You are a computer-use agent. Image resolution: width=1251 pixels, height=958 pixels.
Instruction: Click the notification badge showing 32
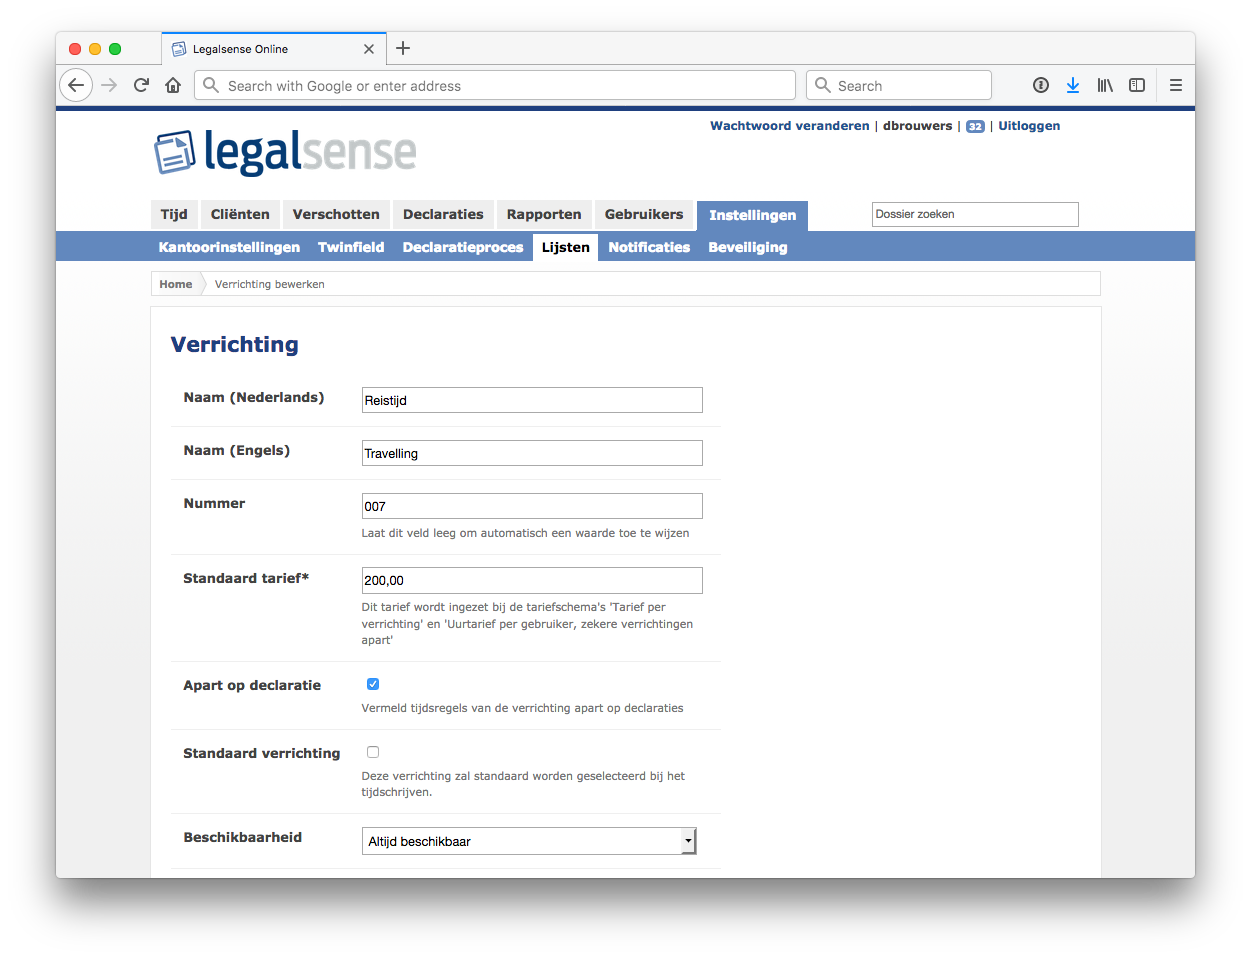pos(975,126)
